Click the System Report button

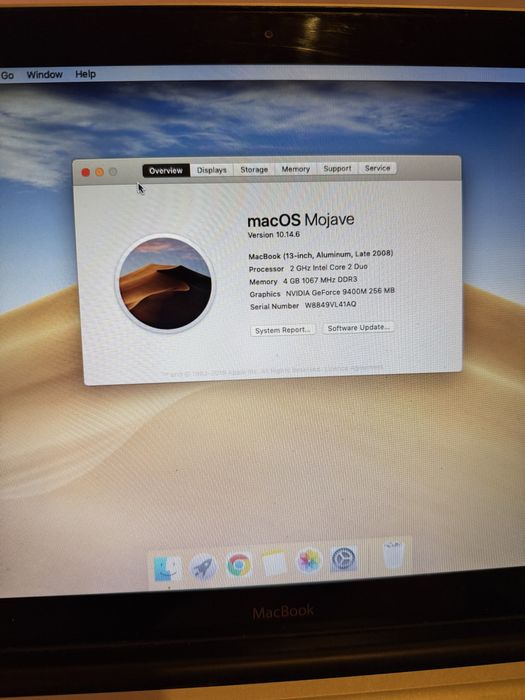coord(283,330)
